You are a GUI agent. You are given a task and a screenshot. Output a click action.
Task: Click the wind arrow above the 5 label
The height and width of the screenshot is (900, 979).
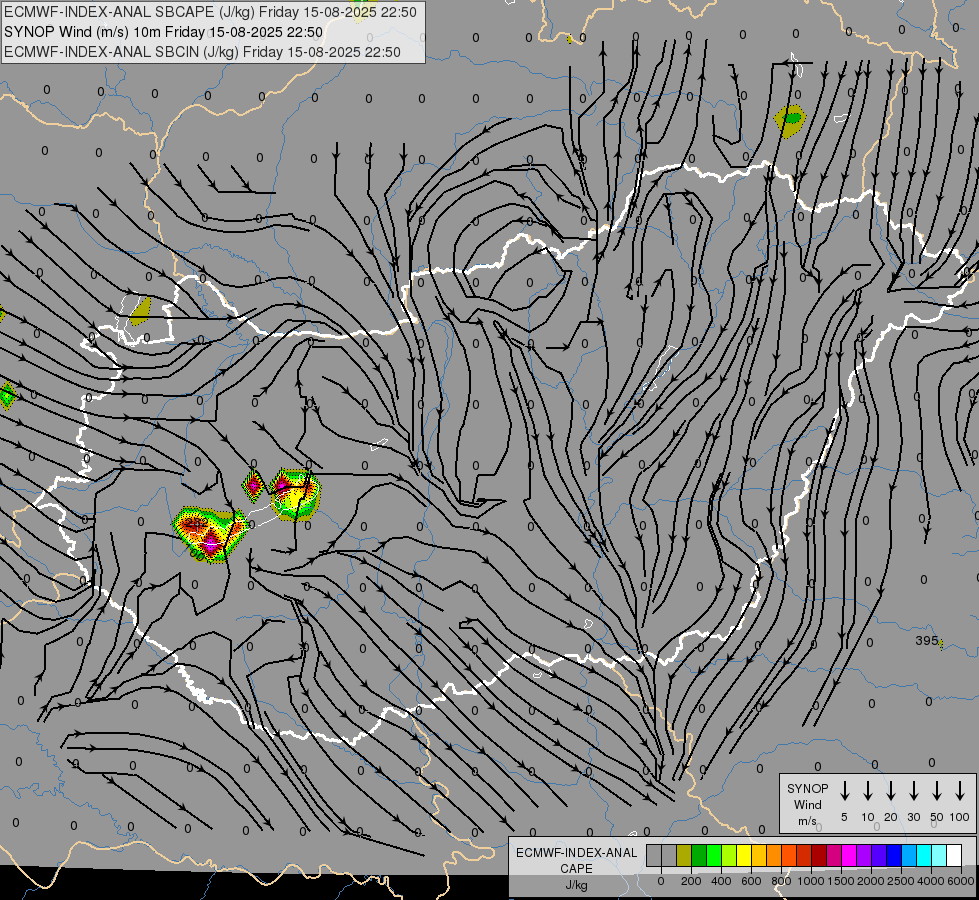[x=844, y=791]
